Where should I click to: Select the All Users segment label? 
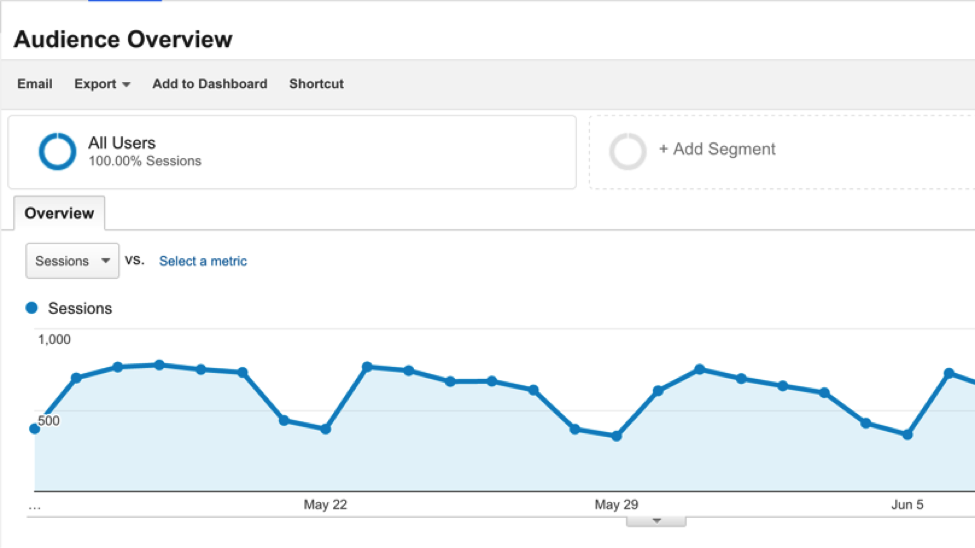click(x=122, y=143)
